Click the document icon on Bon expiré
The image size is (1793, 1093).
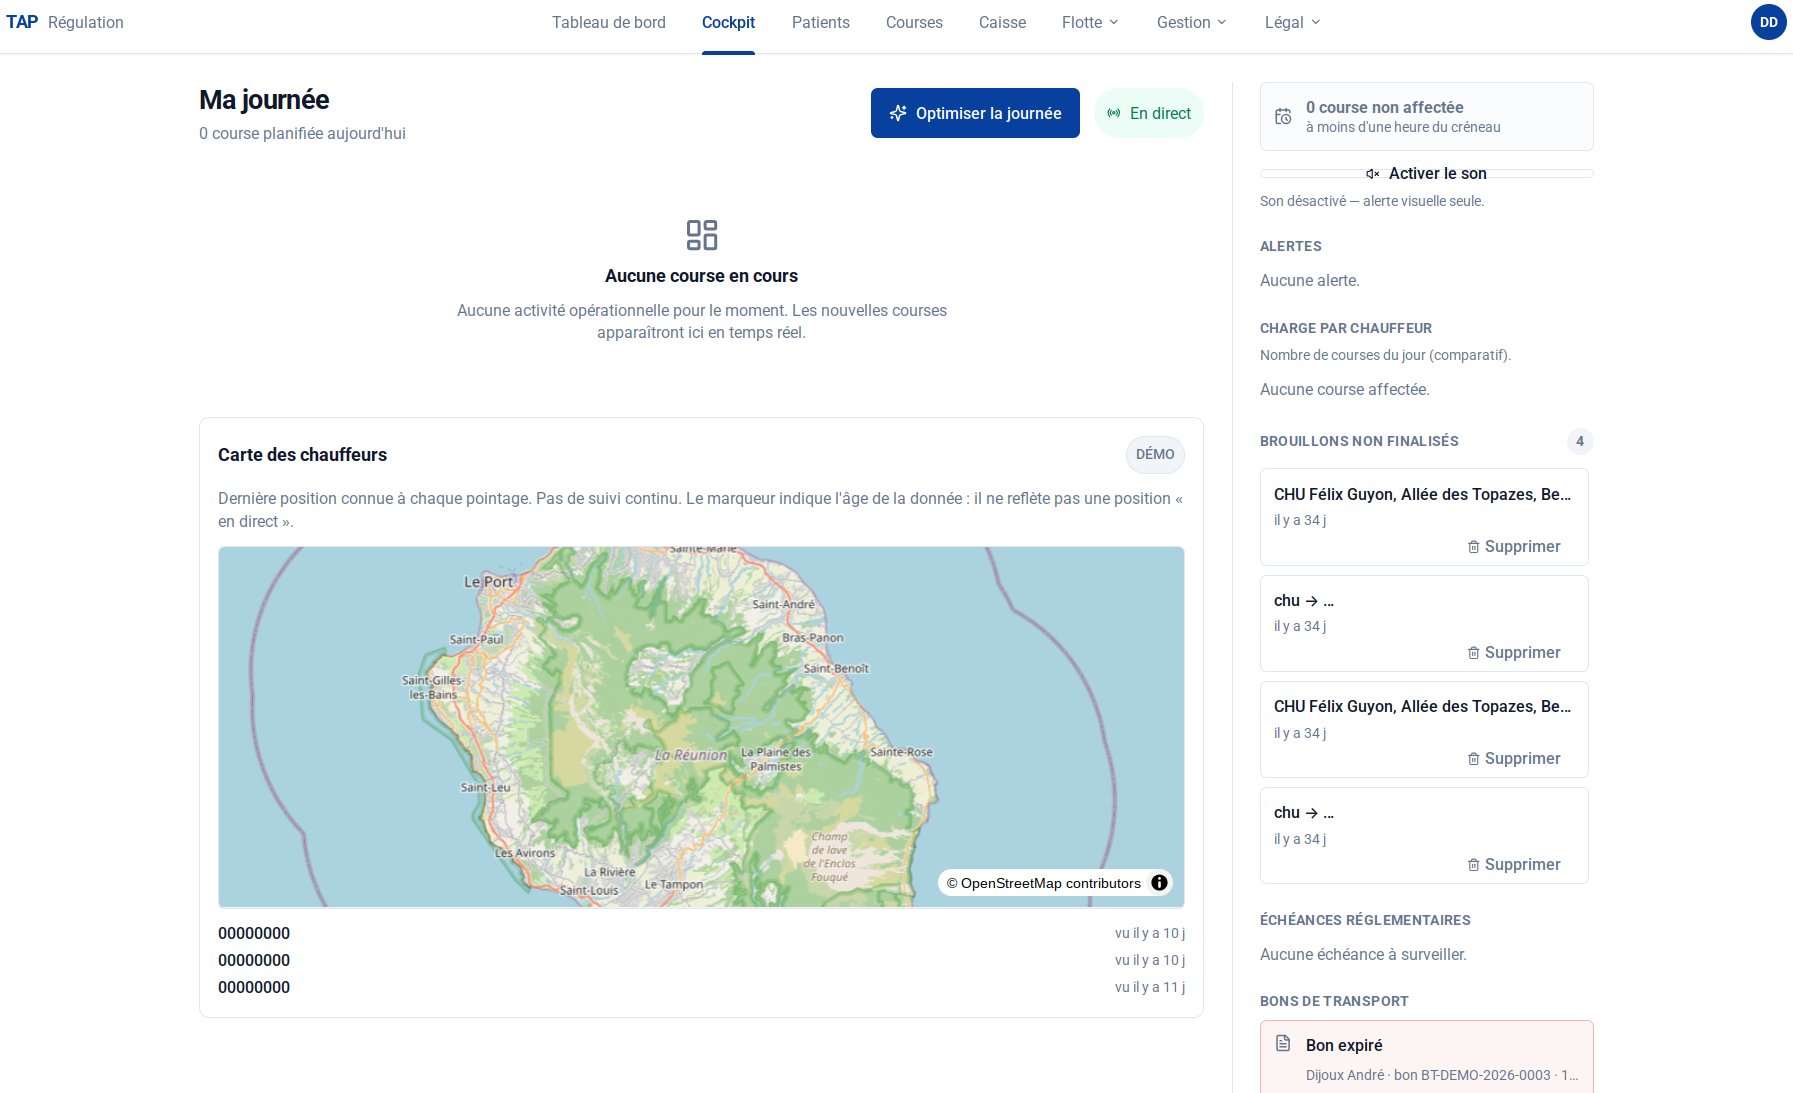pos(1283,1044)
